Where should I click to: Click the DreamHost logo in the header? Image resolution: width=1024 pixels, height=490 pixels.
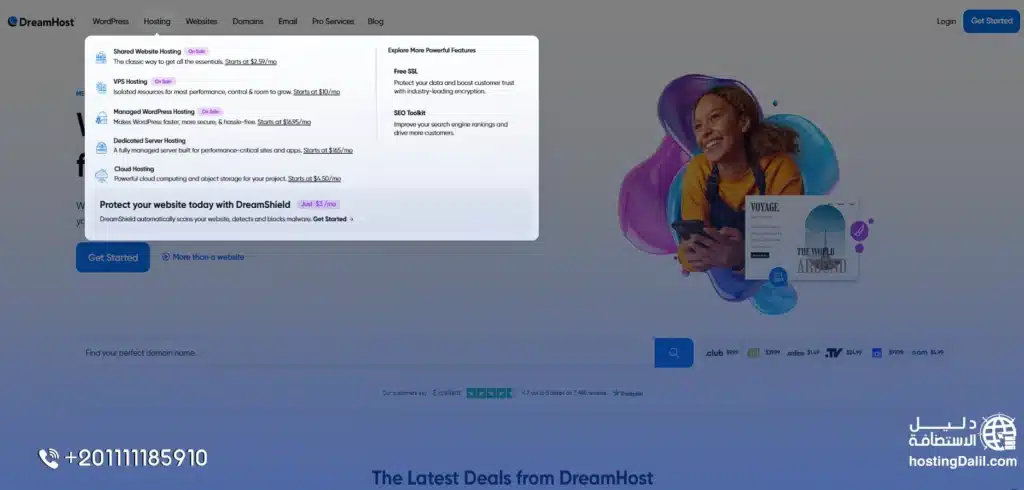tap(46, 21)
